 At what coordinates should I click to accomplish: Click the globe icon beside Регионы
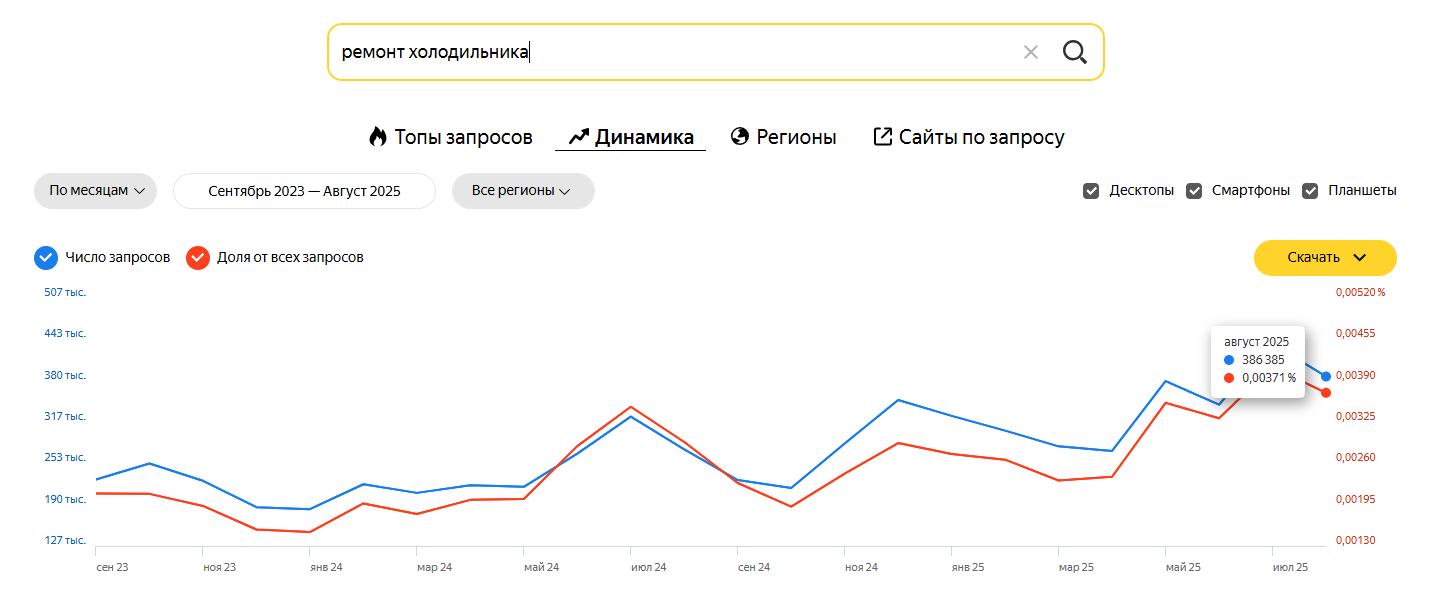coord(740,137)
